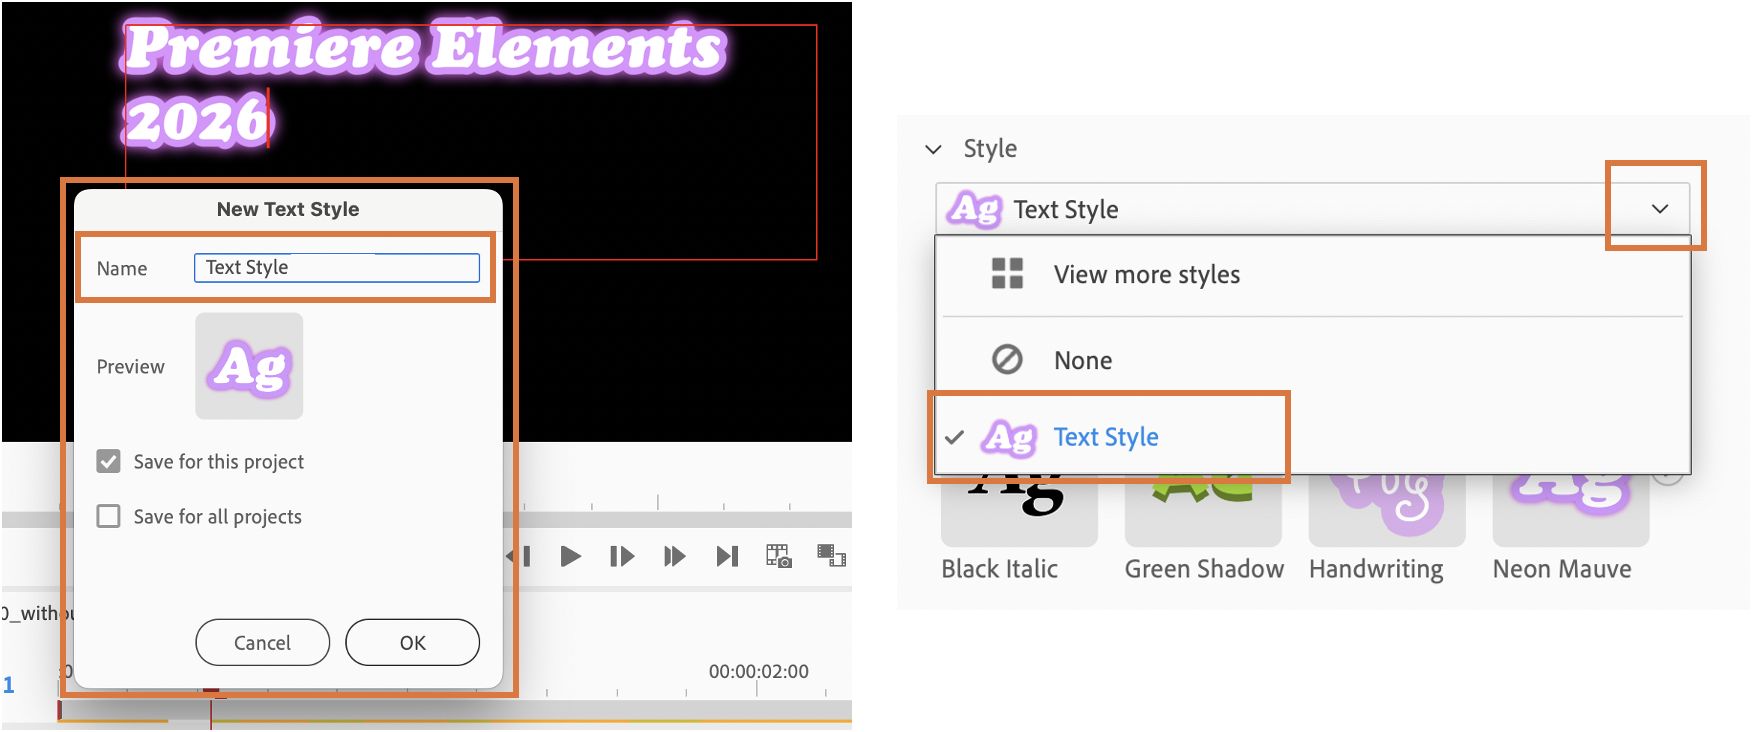Apply the Green Shadow style preset
This screenshot has height=732, width=1752.
[x=1203, y=510]
